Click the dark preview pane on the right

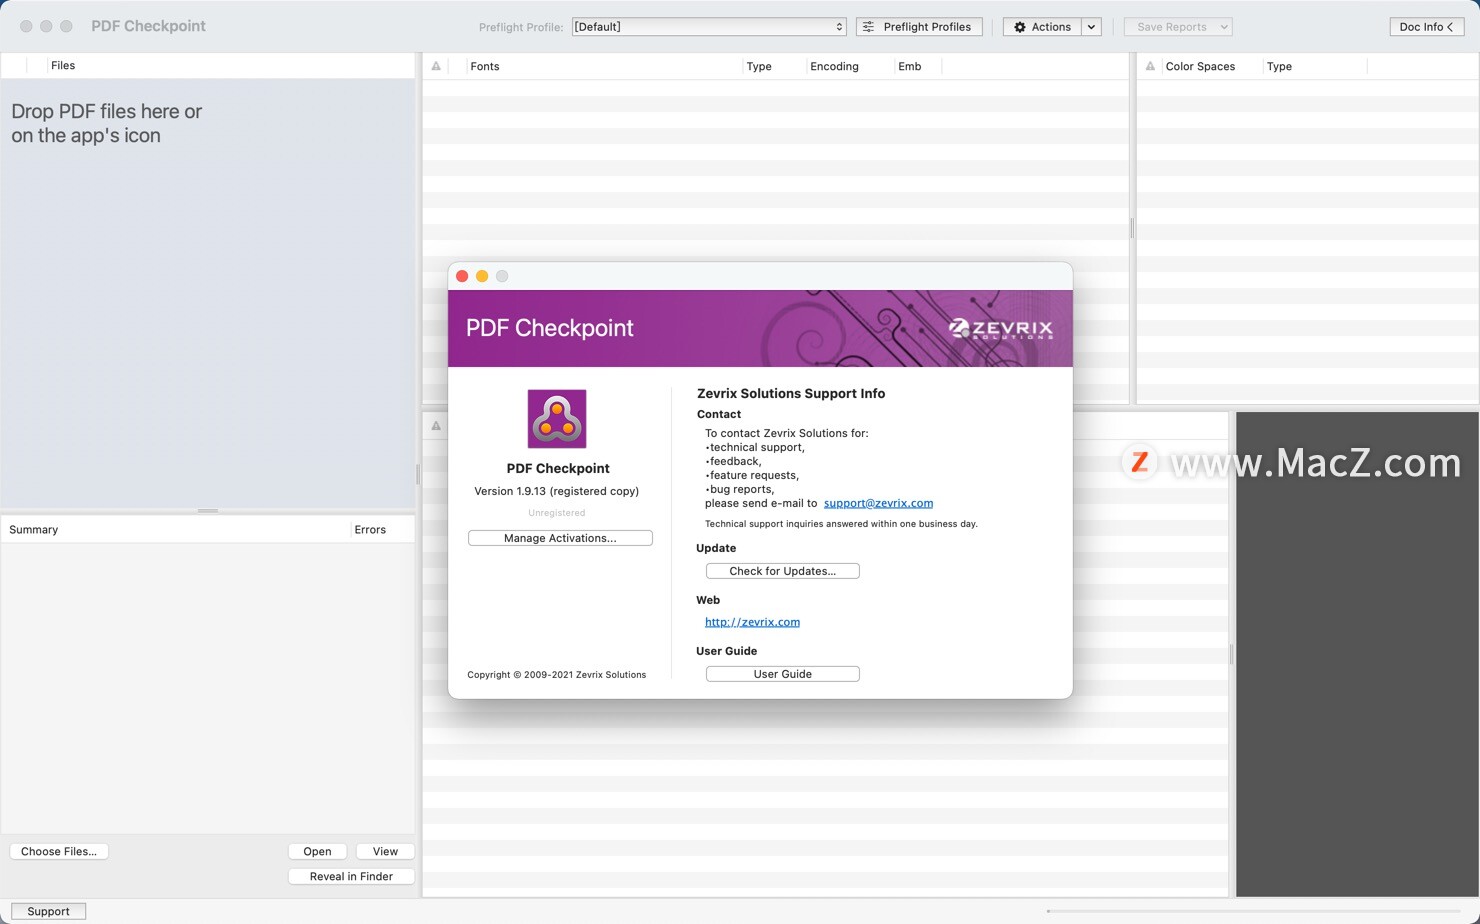1357,654
